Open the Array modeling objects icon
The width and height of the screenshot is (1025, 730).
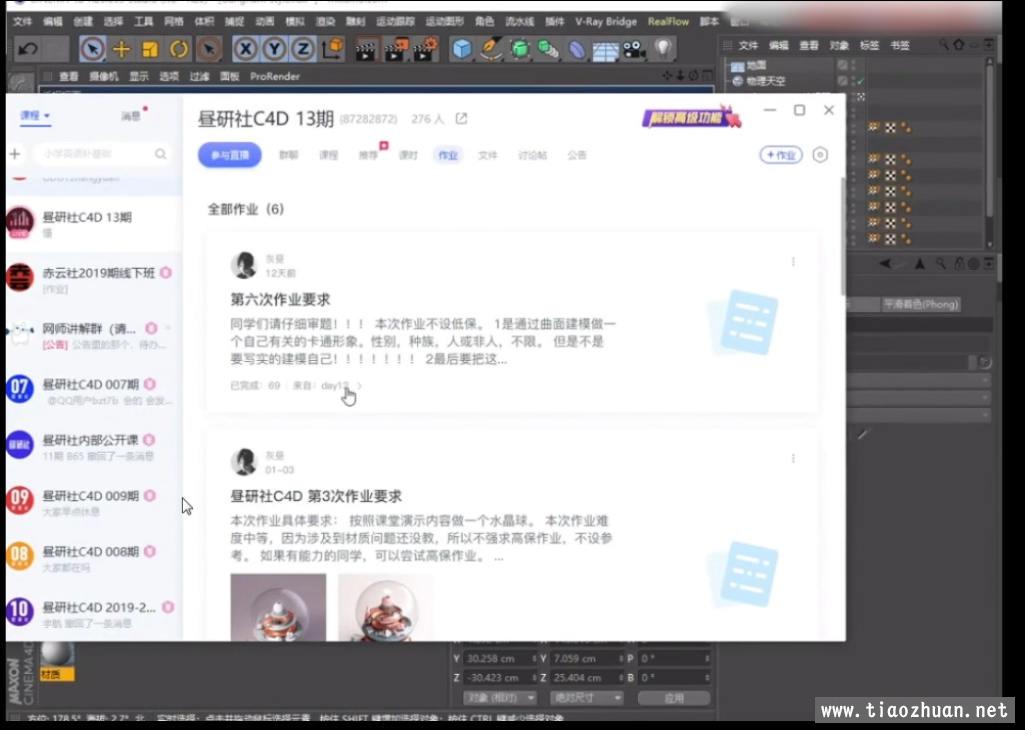click(548, 49)
